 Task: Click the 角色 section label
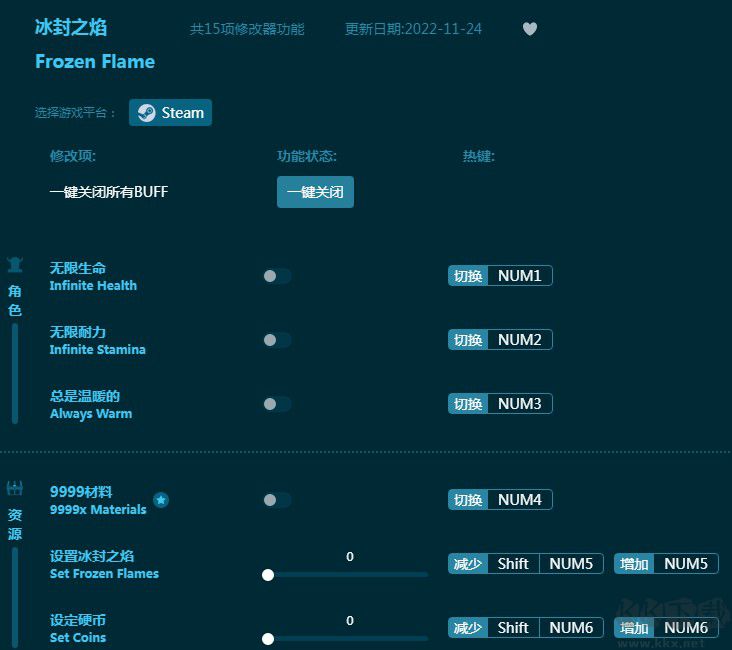tap(15, 300)
